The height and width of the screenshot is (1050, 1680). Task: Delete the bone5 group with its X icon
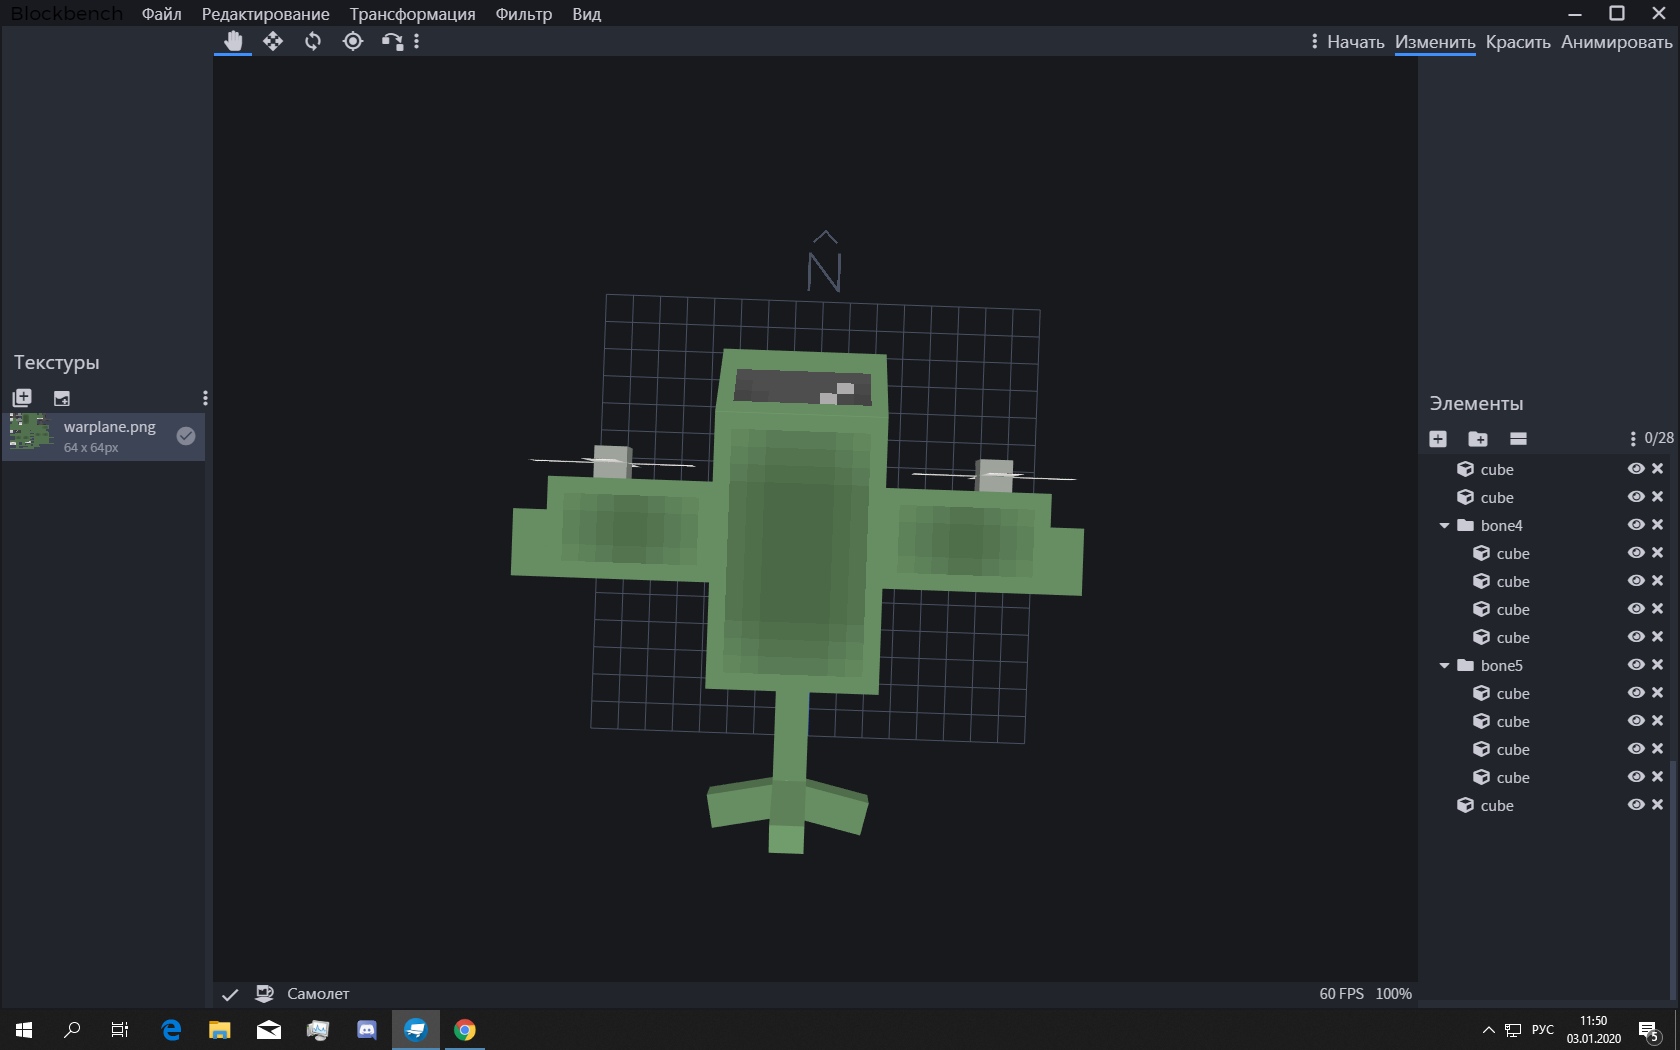point(1657,664)
